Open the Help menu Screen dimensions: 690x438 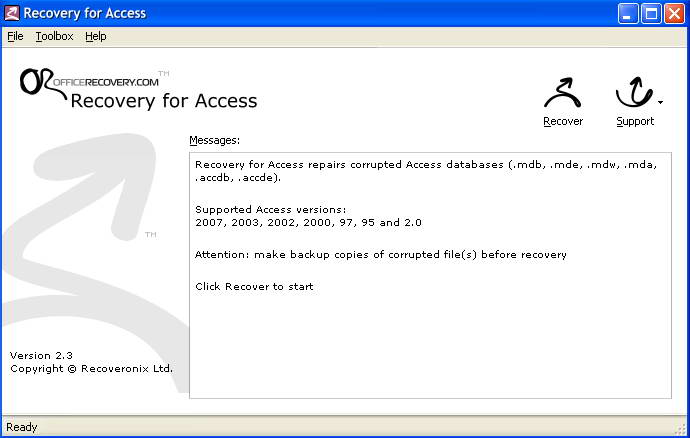click(x=95, y=37)
